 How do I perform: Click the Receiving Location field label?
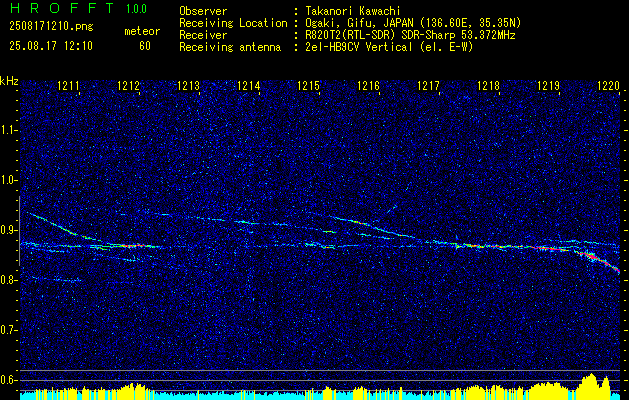click(x=233, y=23)
